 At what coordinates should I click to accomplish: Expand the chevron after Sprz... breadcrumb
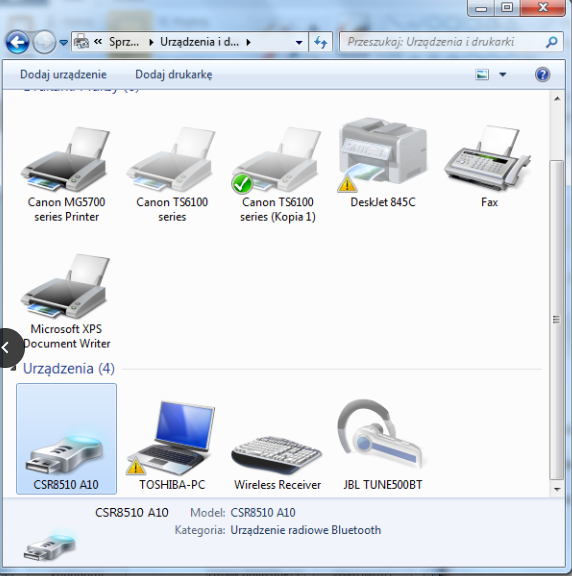151,43
